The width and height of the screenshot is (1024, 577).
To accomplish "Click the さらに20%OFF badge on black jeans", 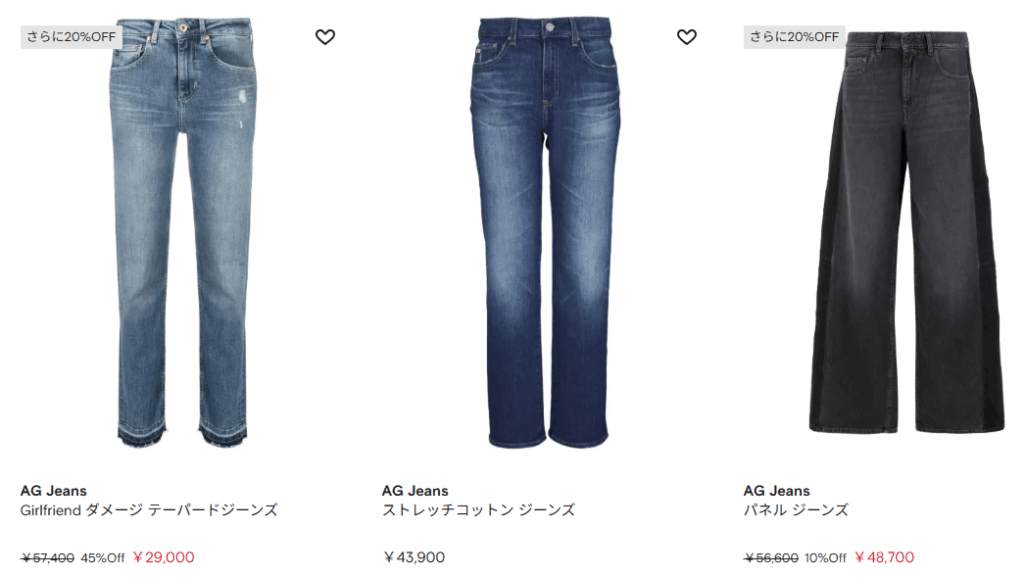I will click(794, 37).
